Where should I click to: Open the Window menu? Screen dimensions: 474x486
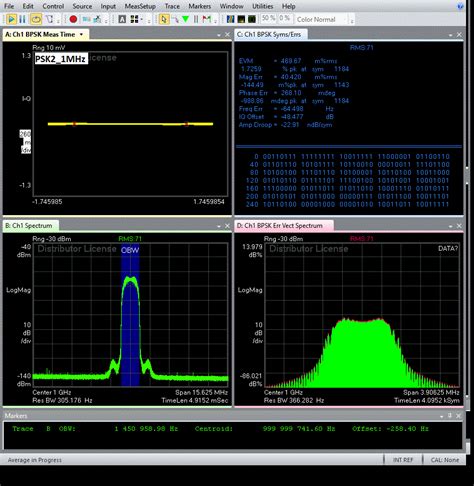tap(232, 6)
